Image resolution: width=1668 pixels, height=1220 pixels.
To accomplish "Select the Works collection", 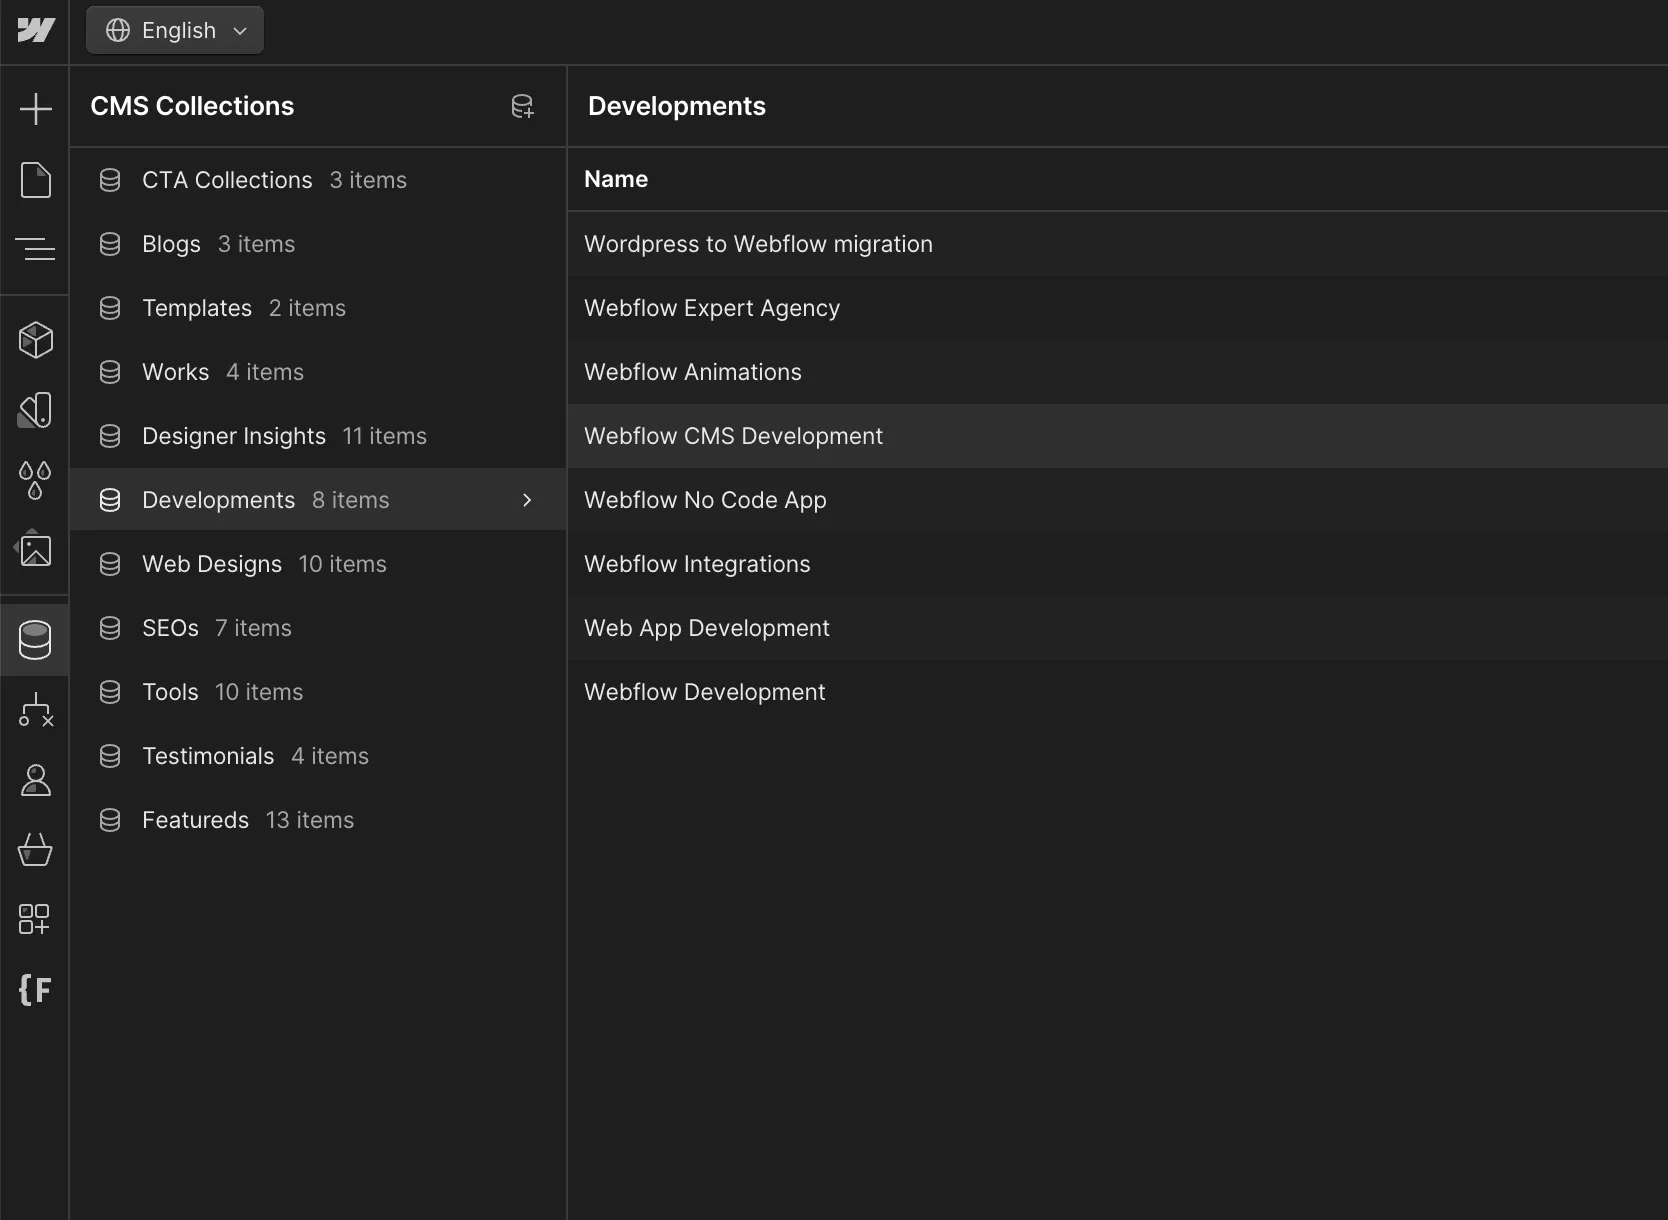I will 318,372.
